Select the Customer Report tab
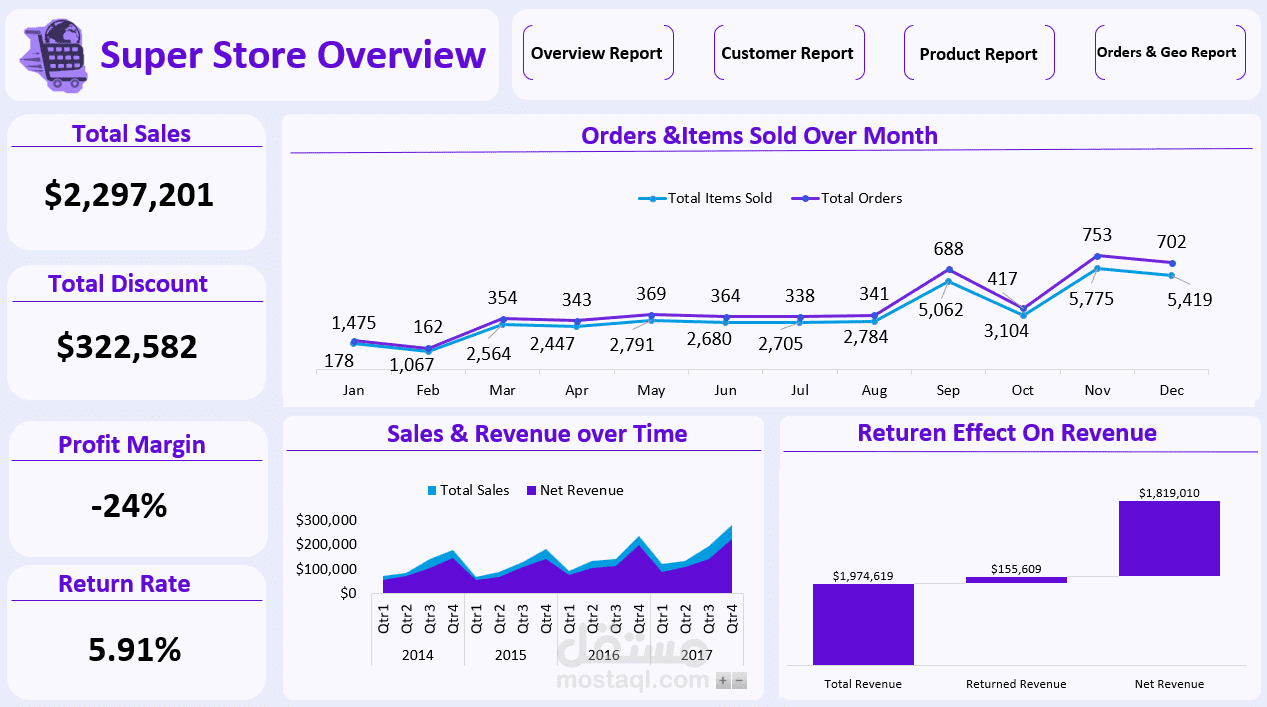This screenshot has height=707, width=1267. (789, 53)
